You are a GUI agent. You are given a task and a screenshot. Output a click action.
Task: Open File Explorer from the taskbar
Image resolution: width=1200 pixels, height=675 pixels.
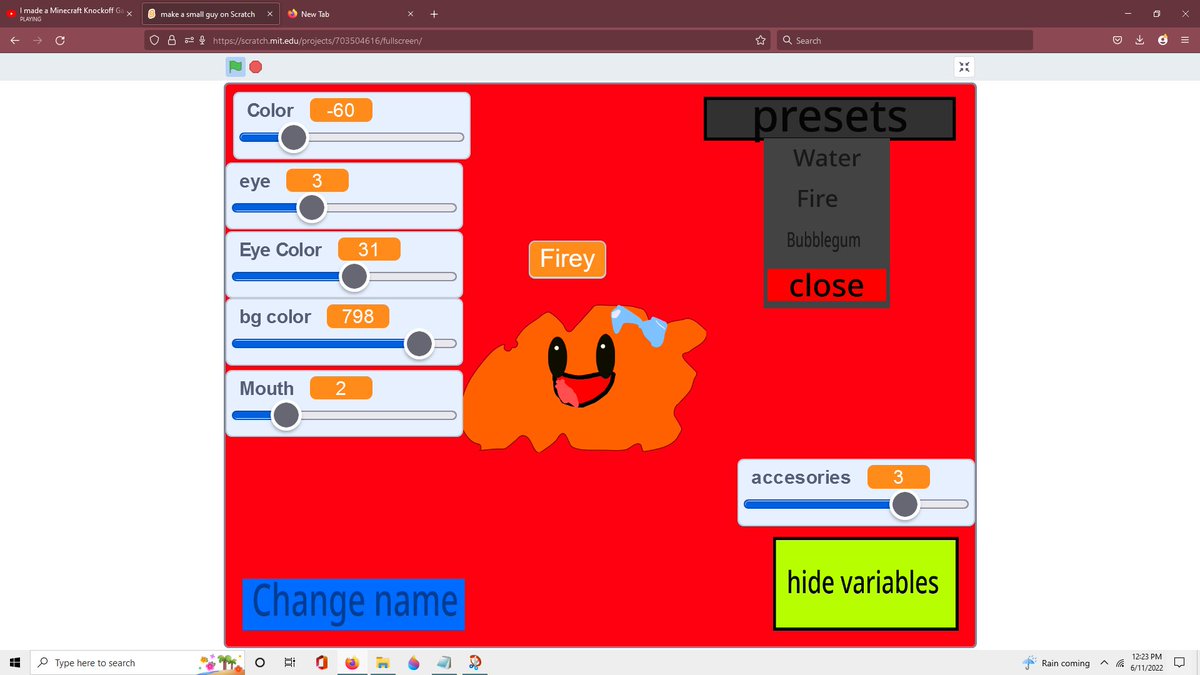pos(382,662)
